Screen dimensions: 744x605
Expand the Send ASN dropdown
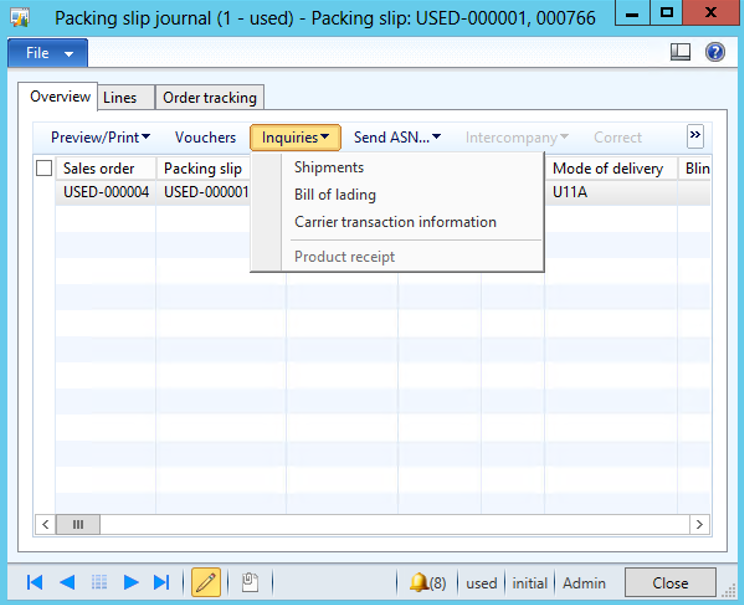tap(397, 138)
